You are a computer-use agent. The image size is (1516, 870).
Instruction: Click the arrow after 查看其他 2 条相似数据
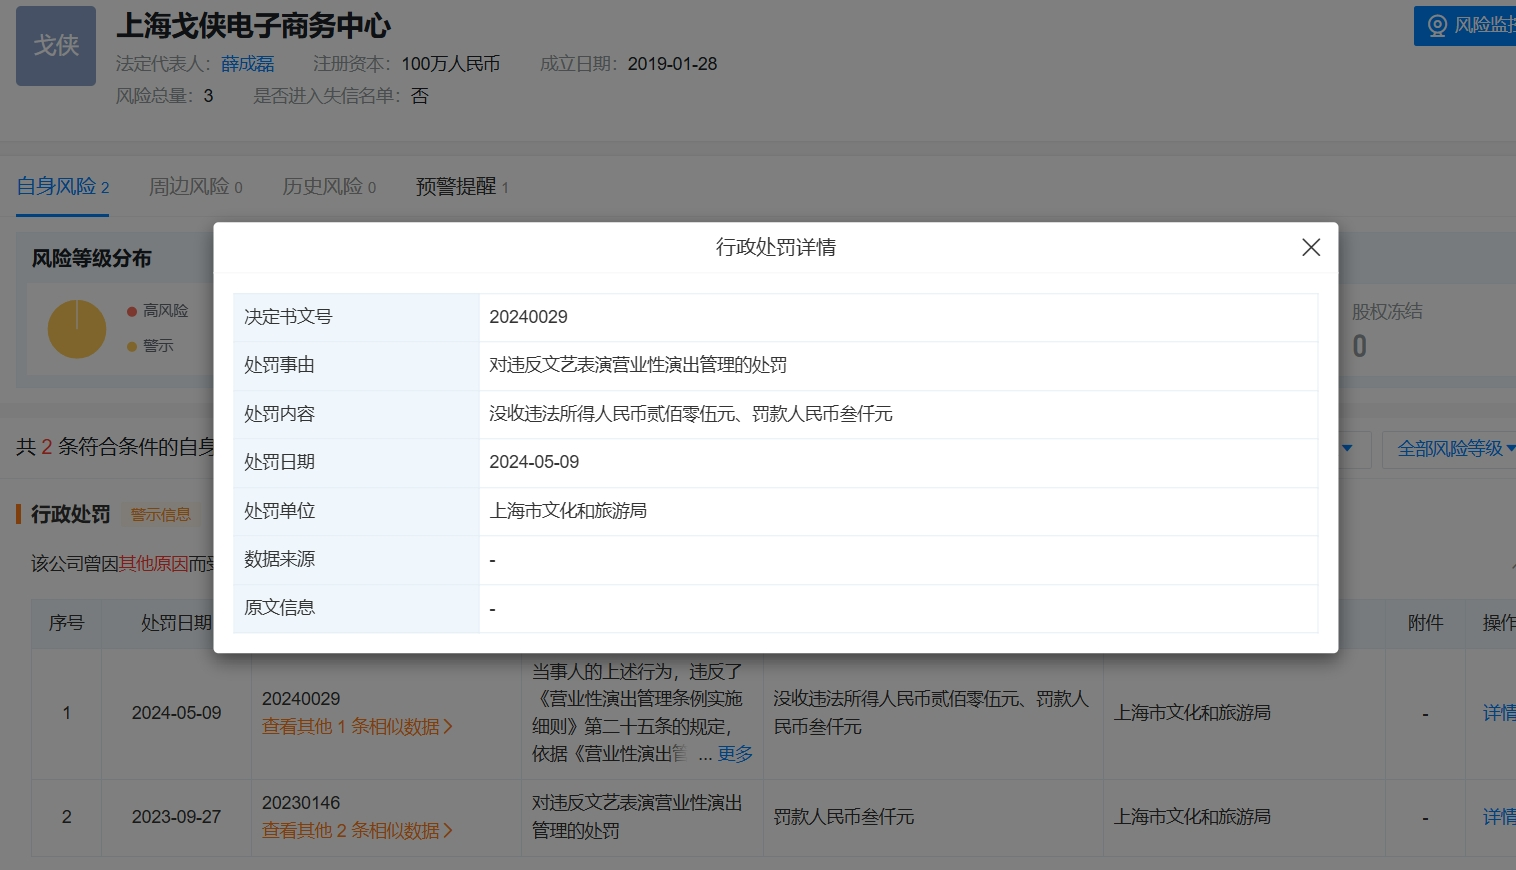click(x=448, y=831)
